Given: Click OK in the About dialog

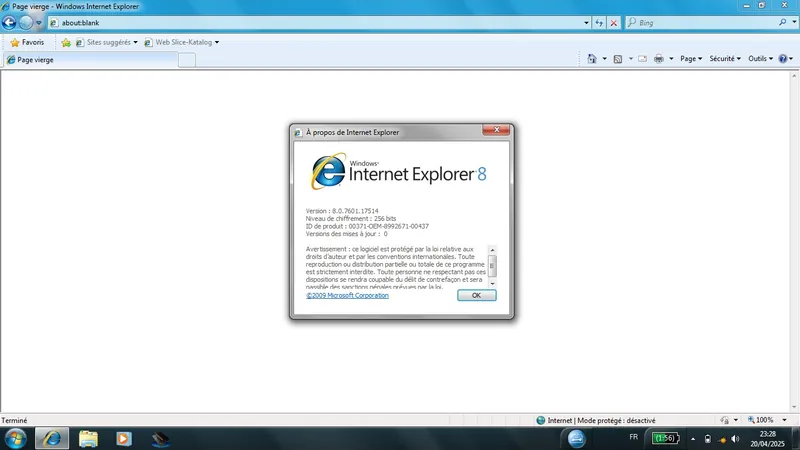Looking at the screenshot, I should pyautogui.click(x=477, y=295).
